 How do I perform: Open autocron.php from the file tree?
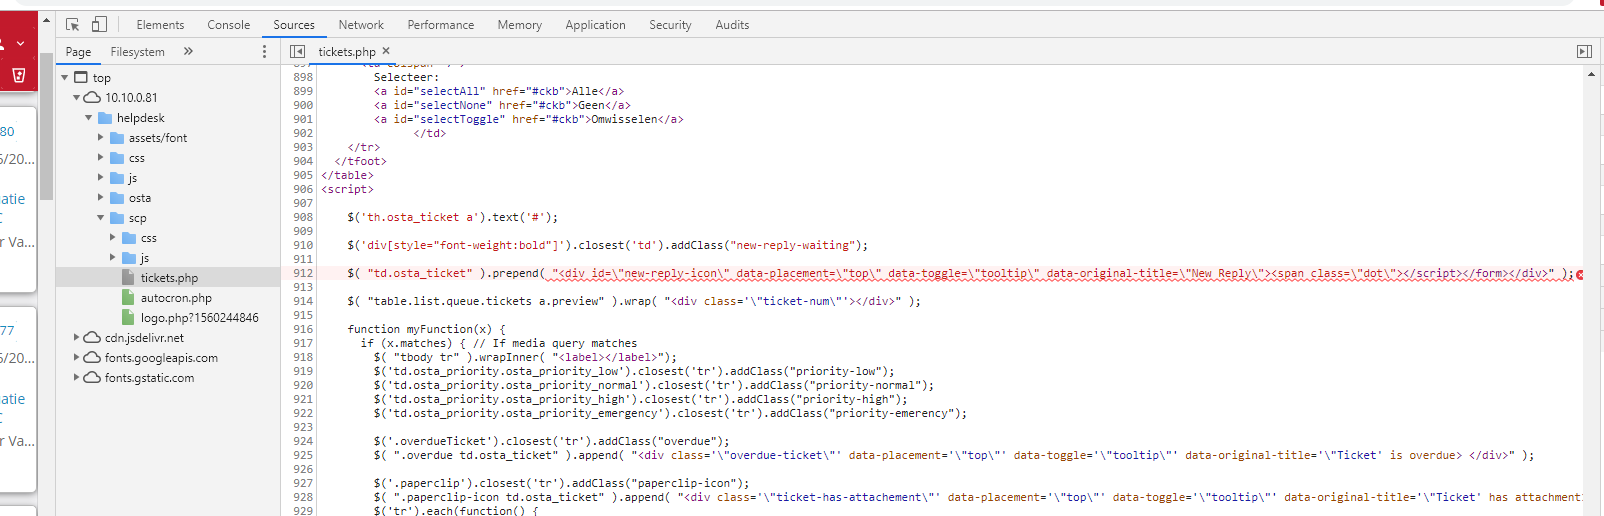(x=176, y=298)
